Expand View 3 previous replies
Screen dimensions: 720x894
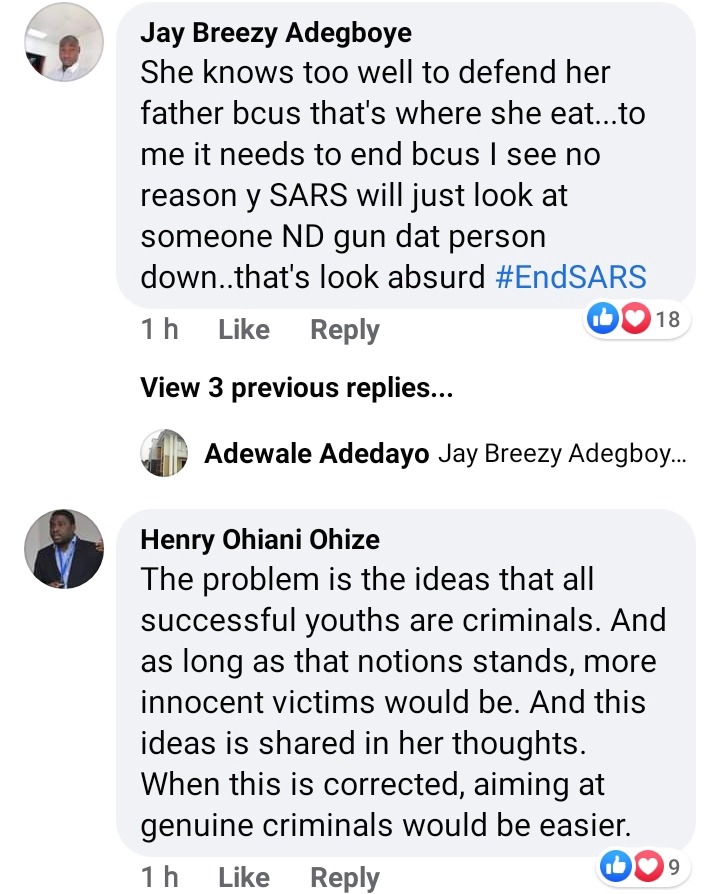click(297, 388)
